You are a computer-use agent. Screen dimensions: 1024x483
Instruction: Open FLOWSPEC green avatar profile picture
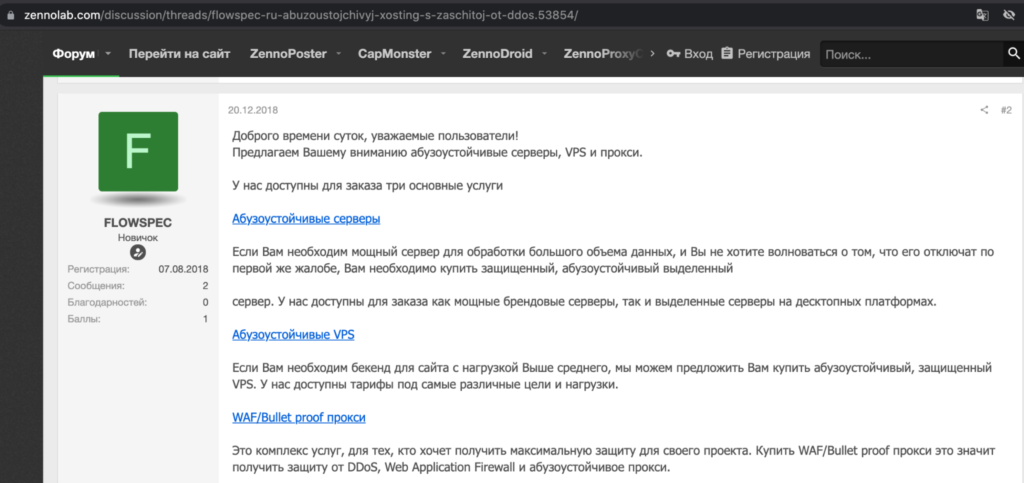click(138, 151)
